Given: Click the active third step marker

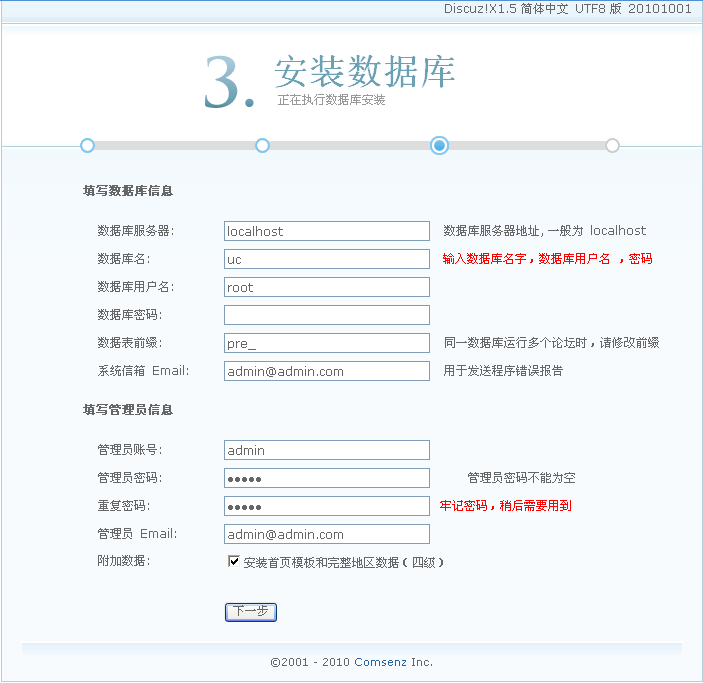Looking at the screenshot, I should (439, 146).
